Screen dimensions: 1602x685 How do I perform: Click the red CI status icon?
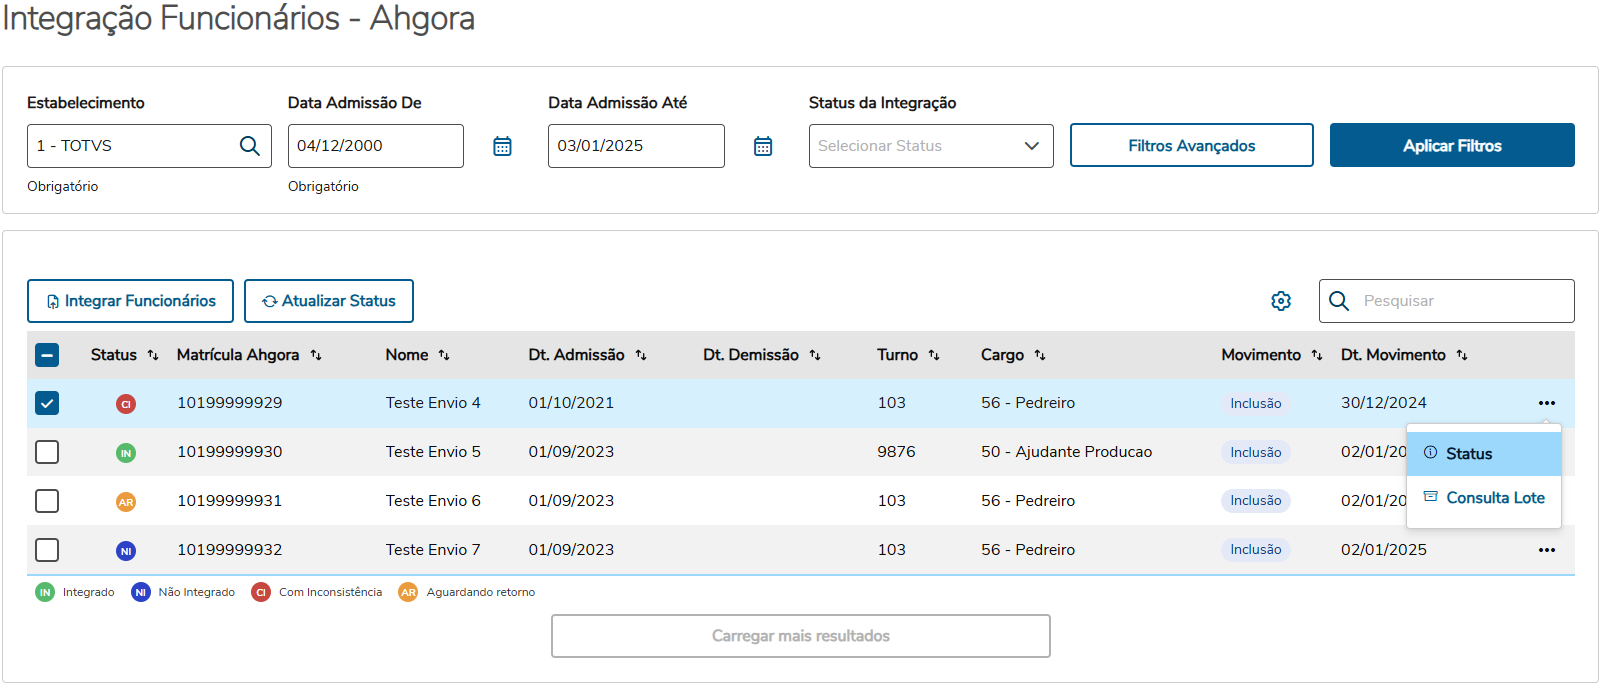tap(126, 404)
